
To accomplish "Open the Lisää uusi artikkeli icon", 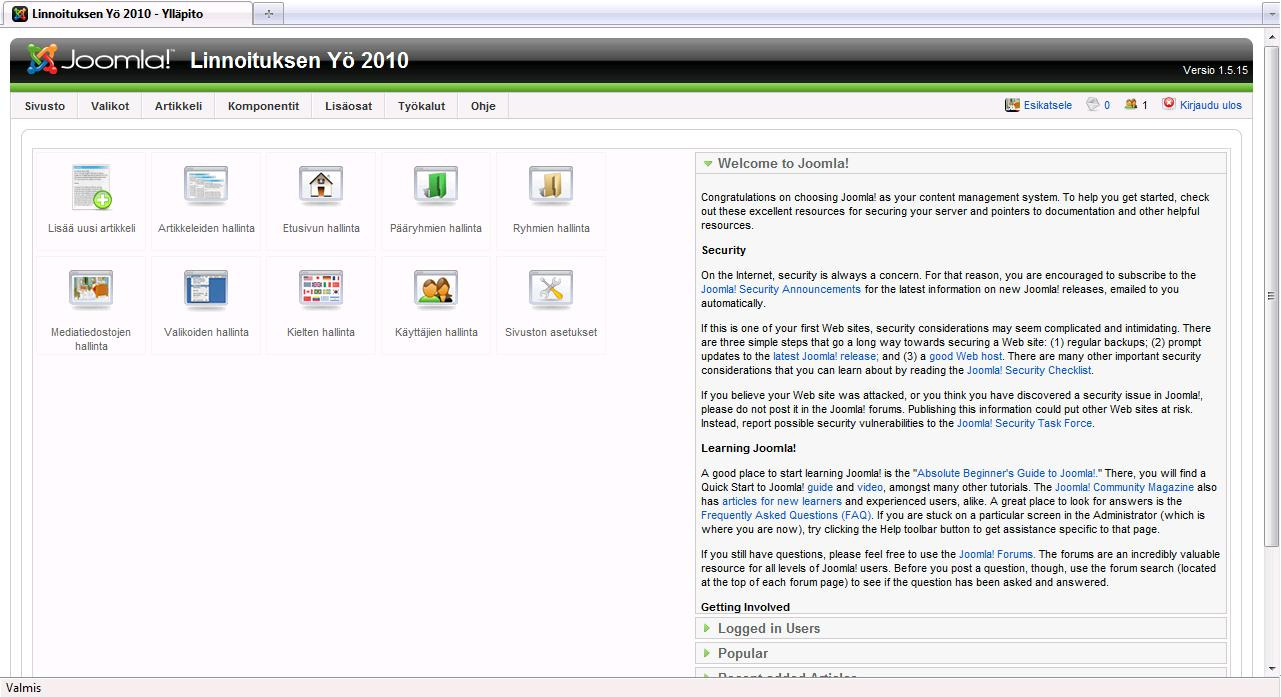I will pos(91,187).
